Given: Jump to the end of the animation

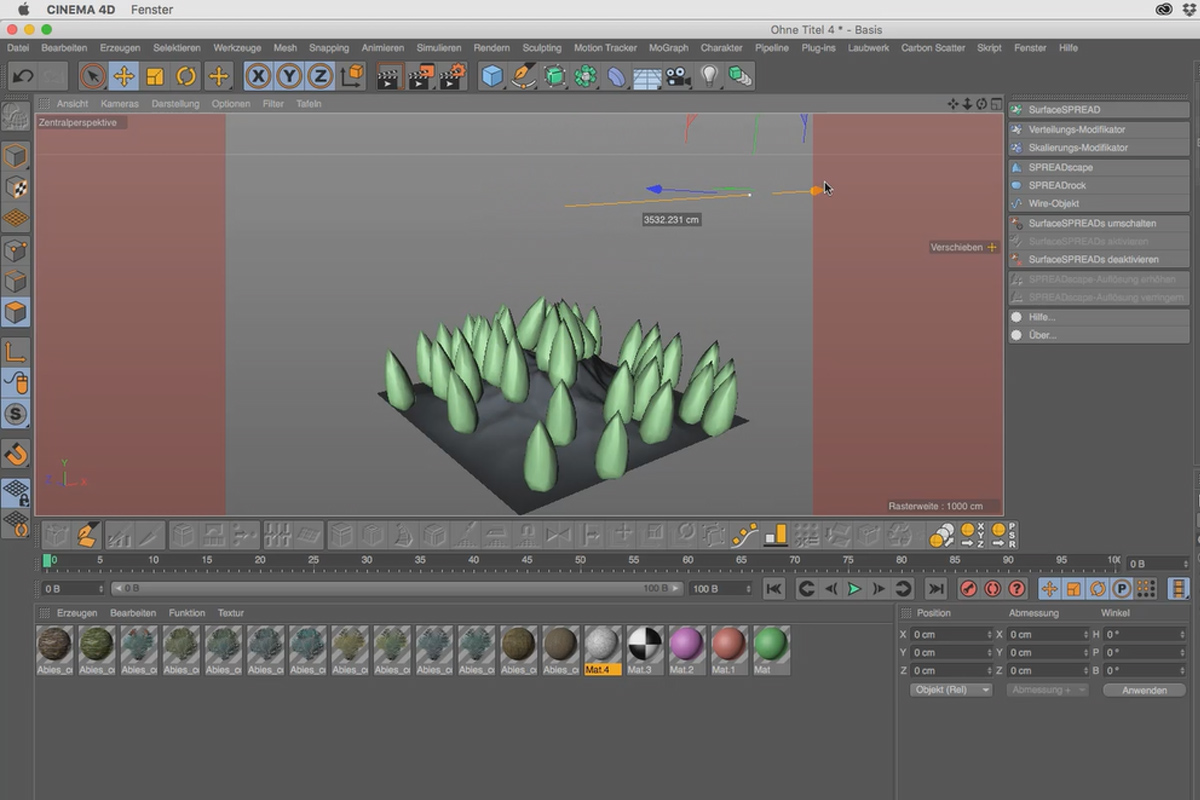Looking at the screenshot, I should (935, 589).
